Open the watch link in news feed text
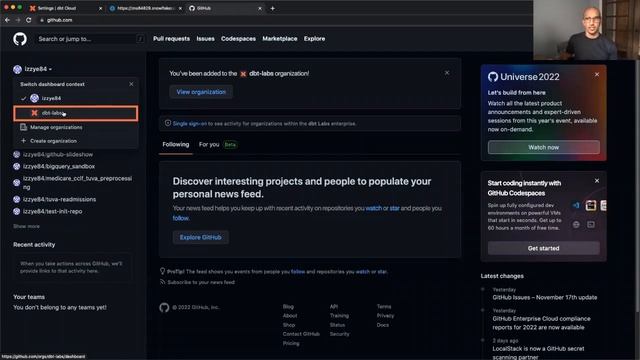 (x=373, y=208)
